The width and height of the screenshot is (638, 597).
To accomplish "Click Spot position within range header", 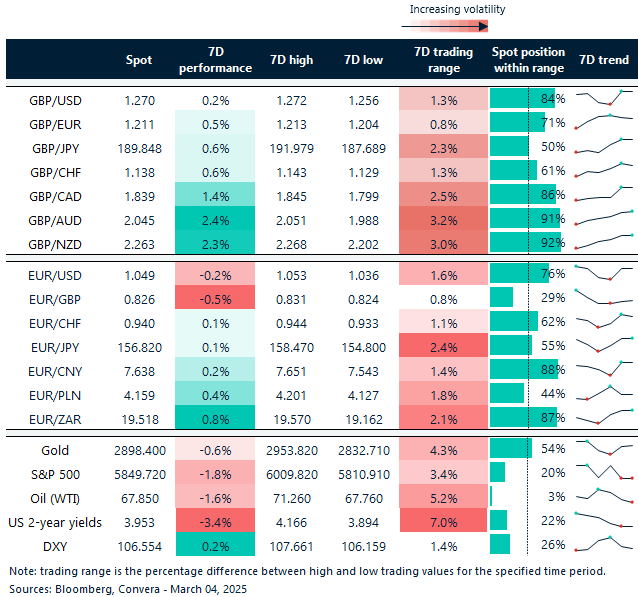I will click(528, 60).
